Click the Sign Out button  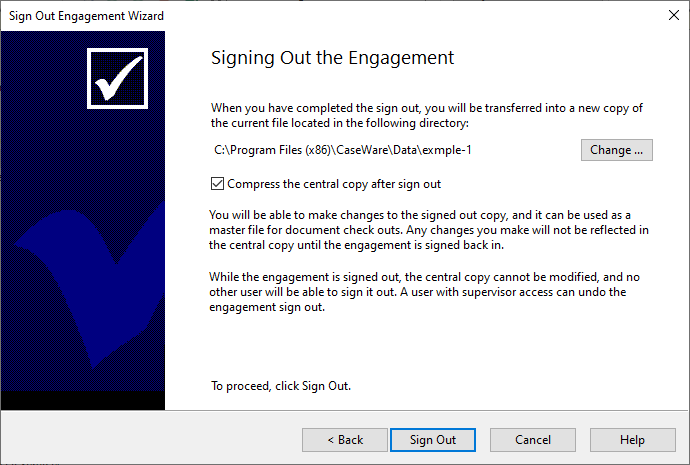[433, 439]
